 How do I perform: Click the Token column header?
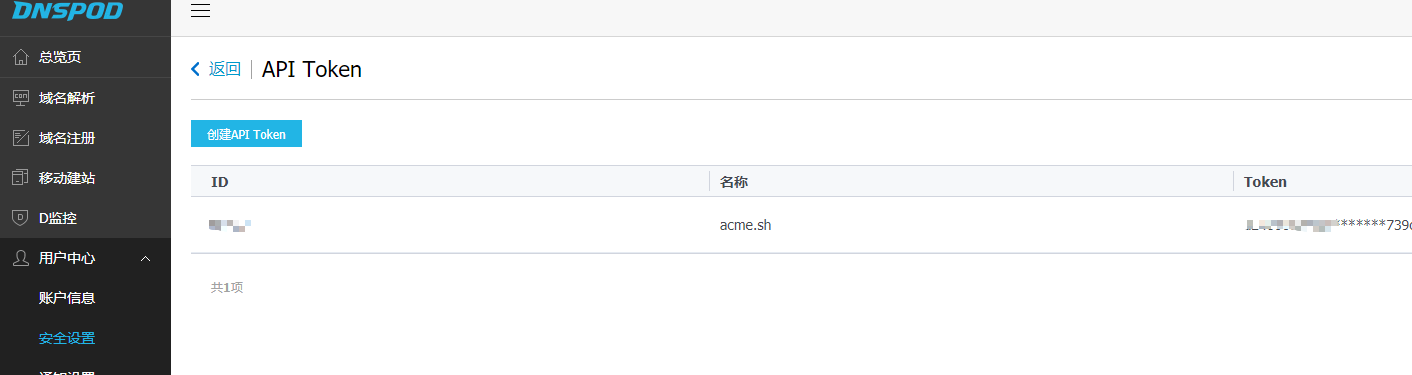[x=1265, y=182]
